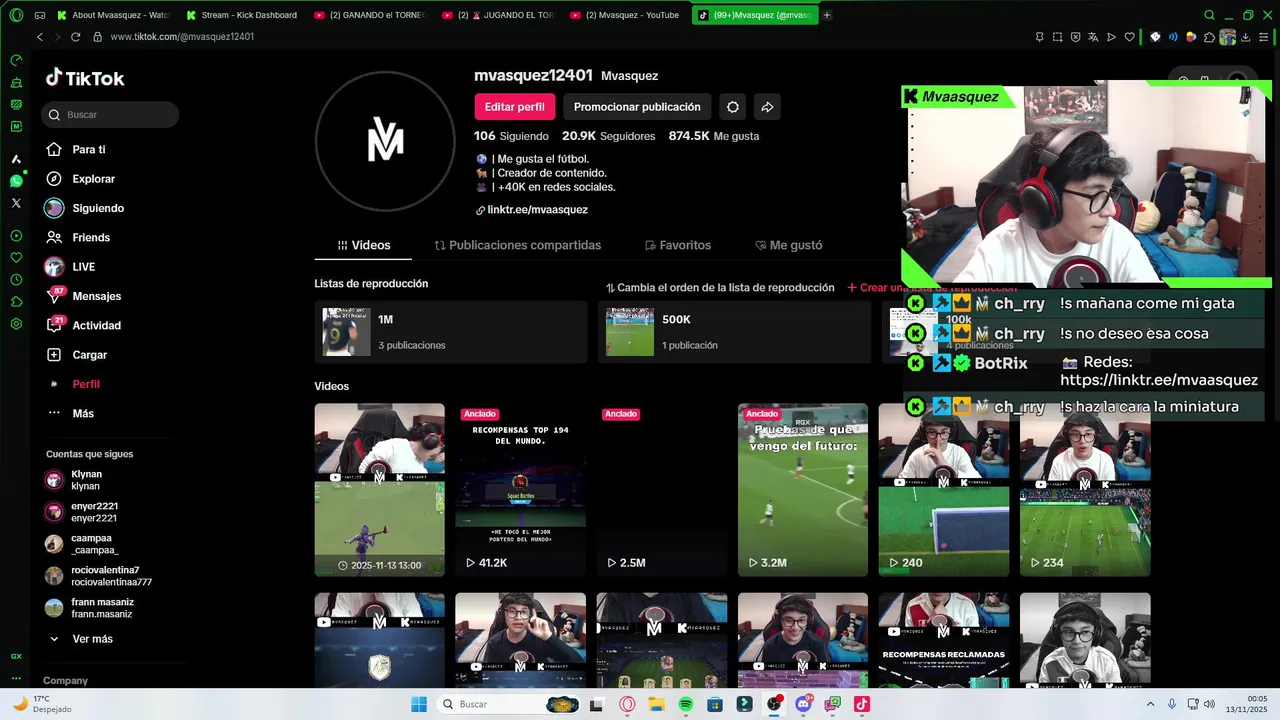Open Discord from the taskbar
This screenshot has width=1280, height=720.
click(x=803, y=704)
